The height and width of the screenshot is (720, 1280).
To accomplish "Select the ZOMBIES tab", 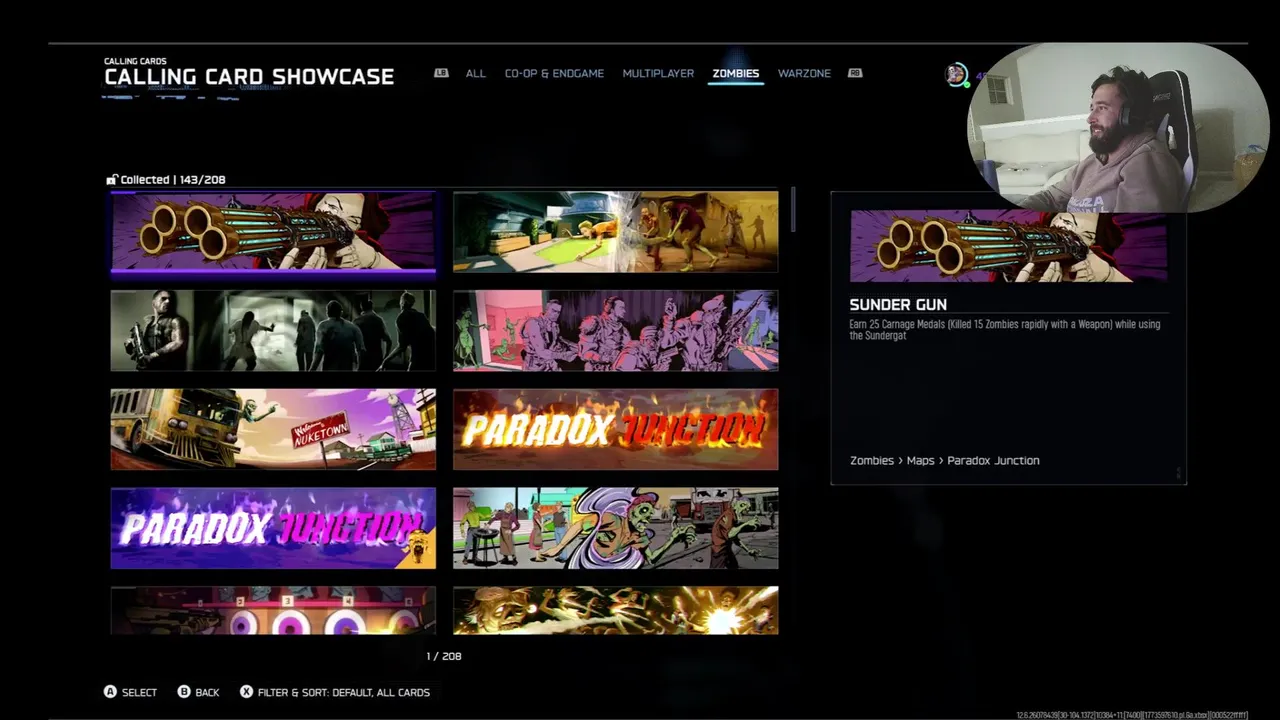I will tap(735, 73).
